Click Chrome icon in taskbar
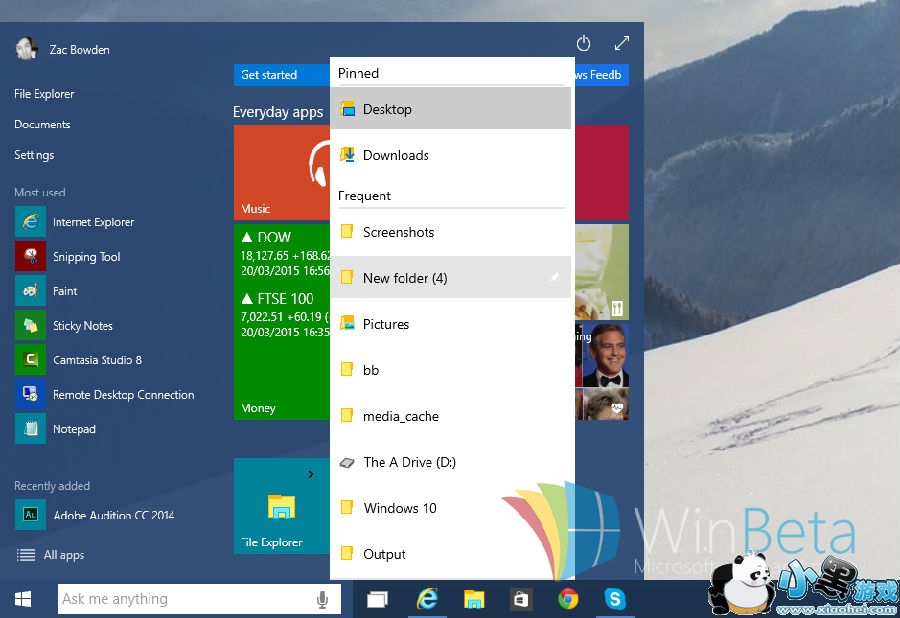900x618 pixels. [568, 599]
